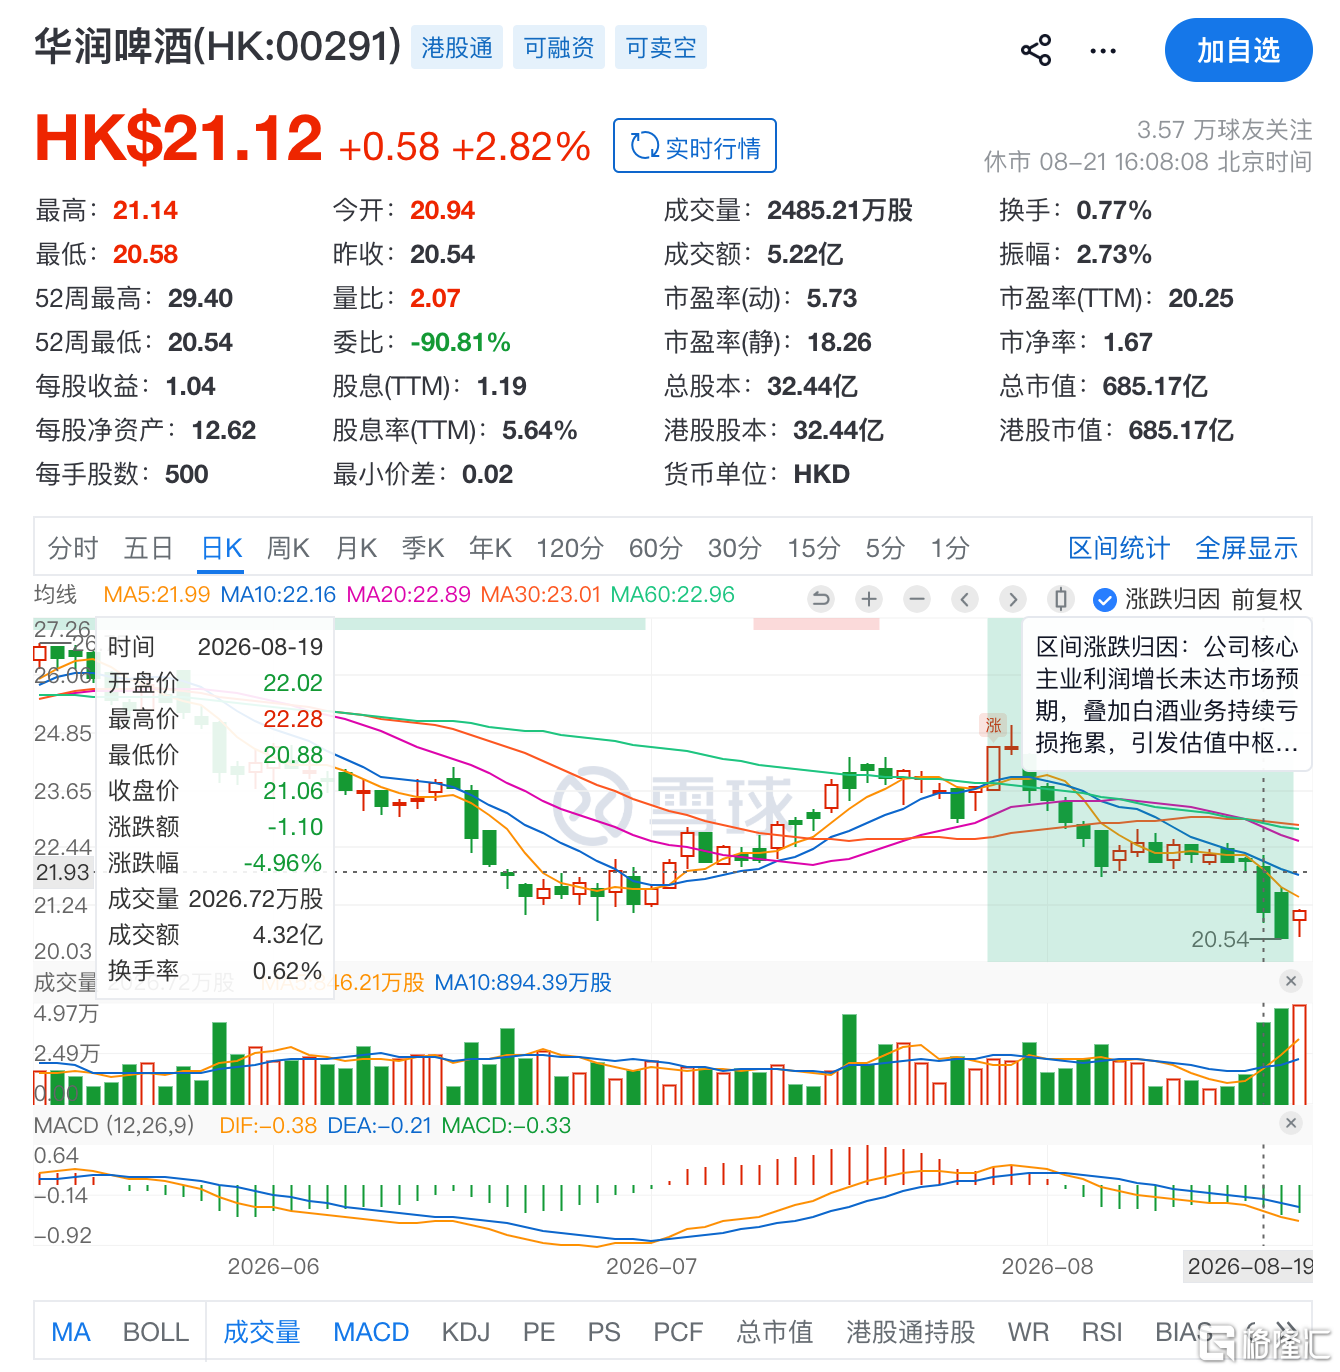Select the RSI indicator tab

[x=1102, y=1332]
